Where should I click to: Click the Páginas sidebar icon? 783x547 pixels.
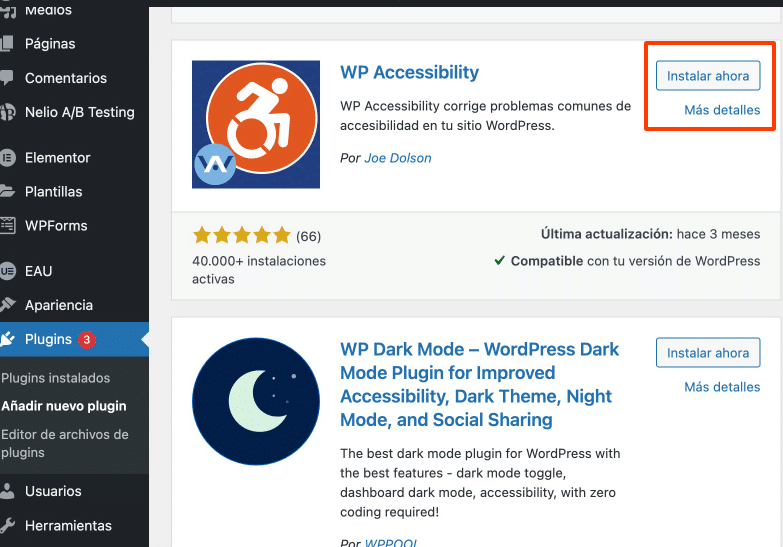tap(7, 43)
